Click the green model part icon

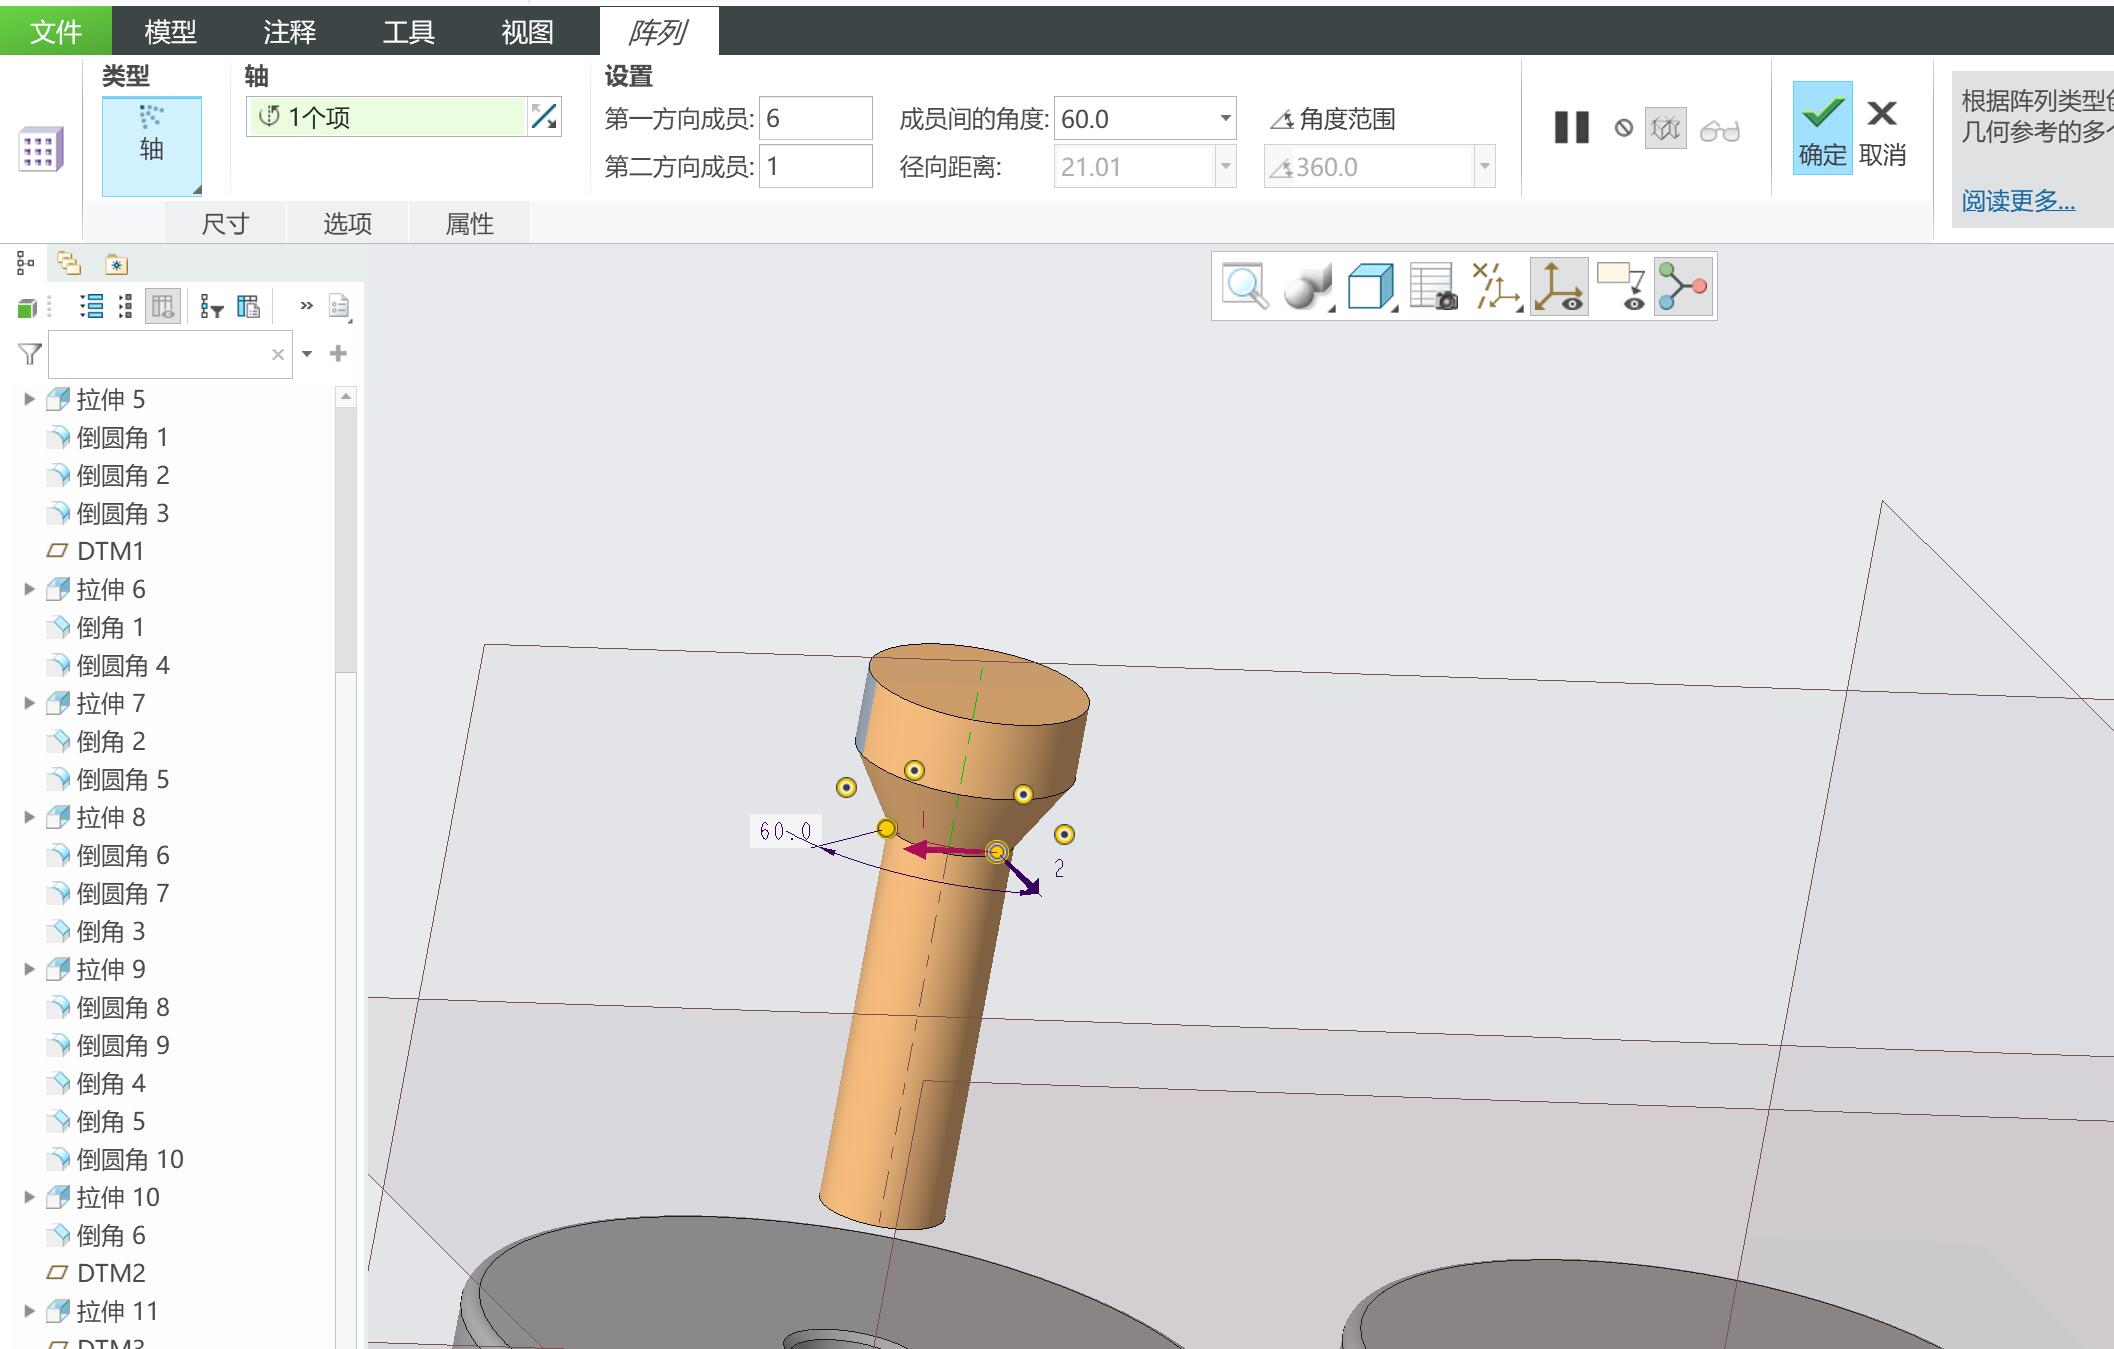(27, 307)
